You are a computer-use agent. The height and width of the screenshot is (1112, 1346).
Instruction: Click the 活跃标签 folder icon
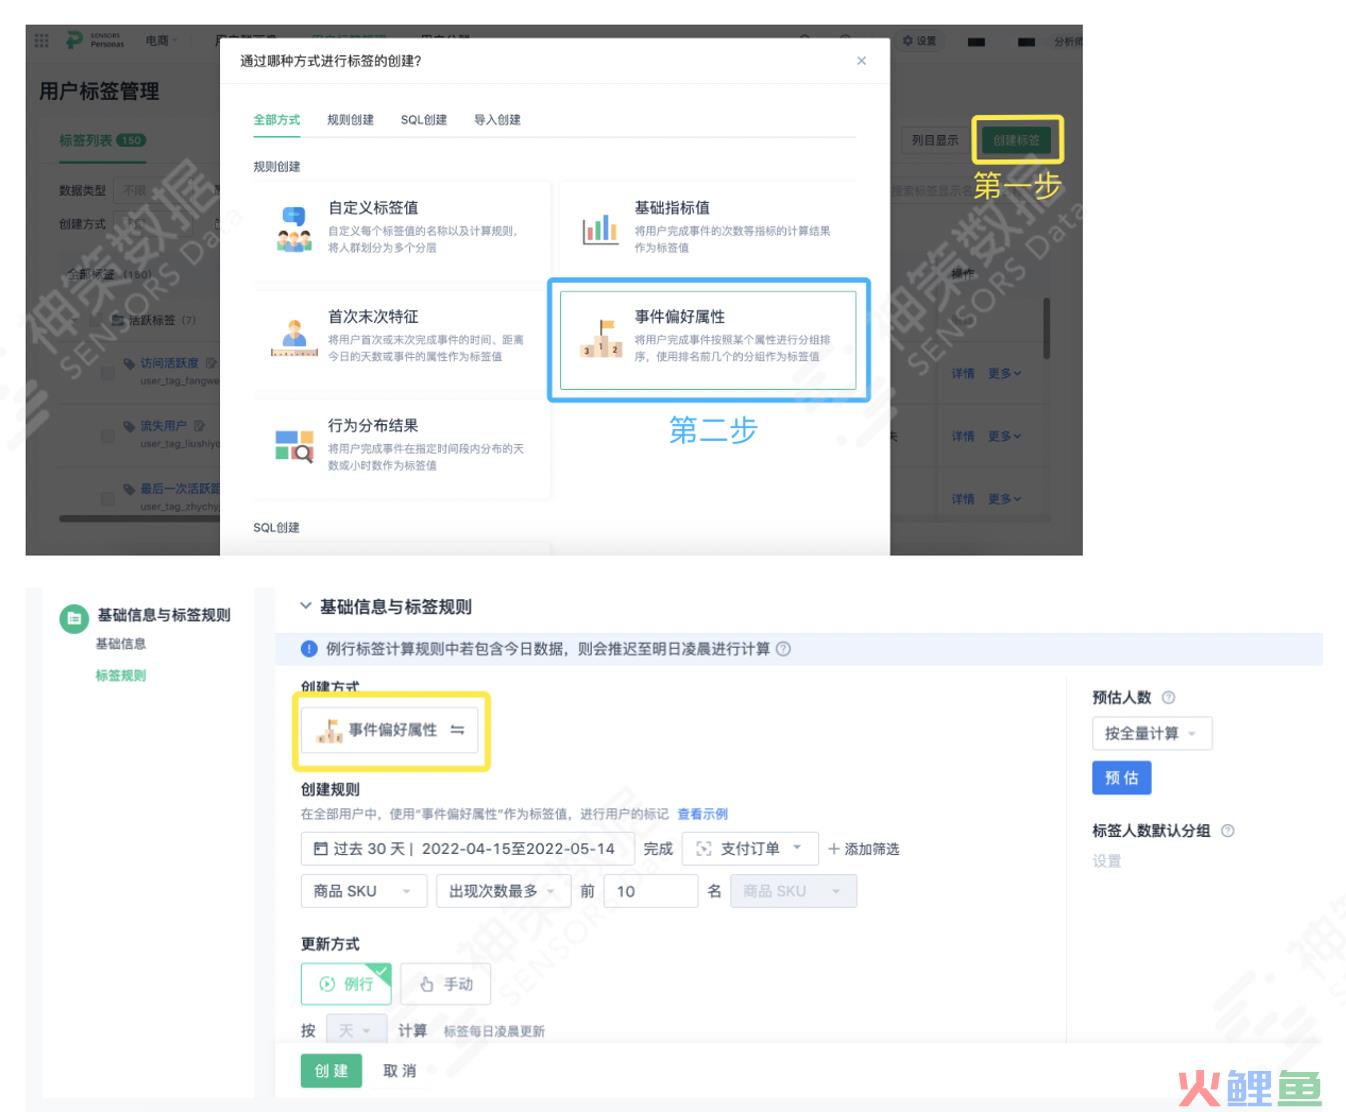[x=117, y=320]
